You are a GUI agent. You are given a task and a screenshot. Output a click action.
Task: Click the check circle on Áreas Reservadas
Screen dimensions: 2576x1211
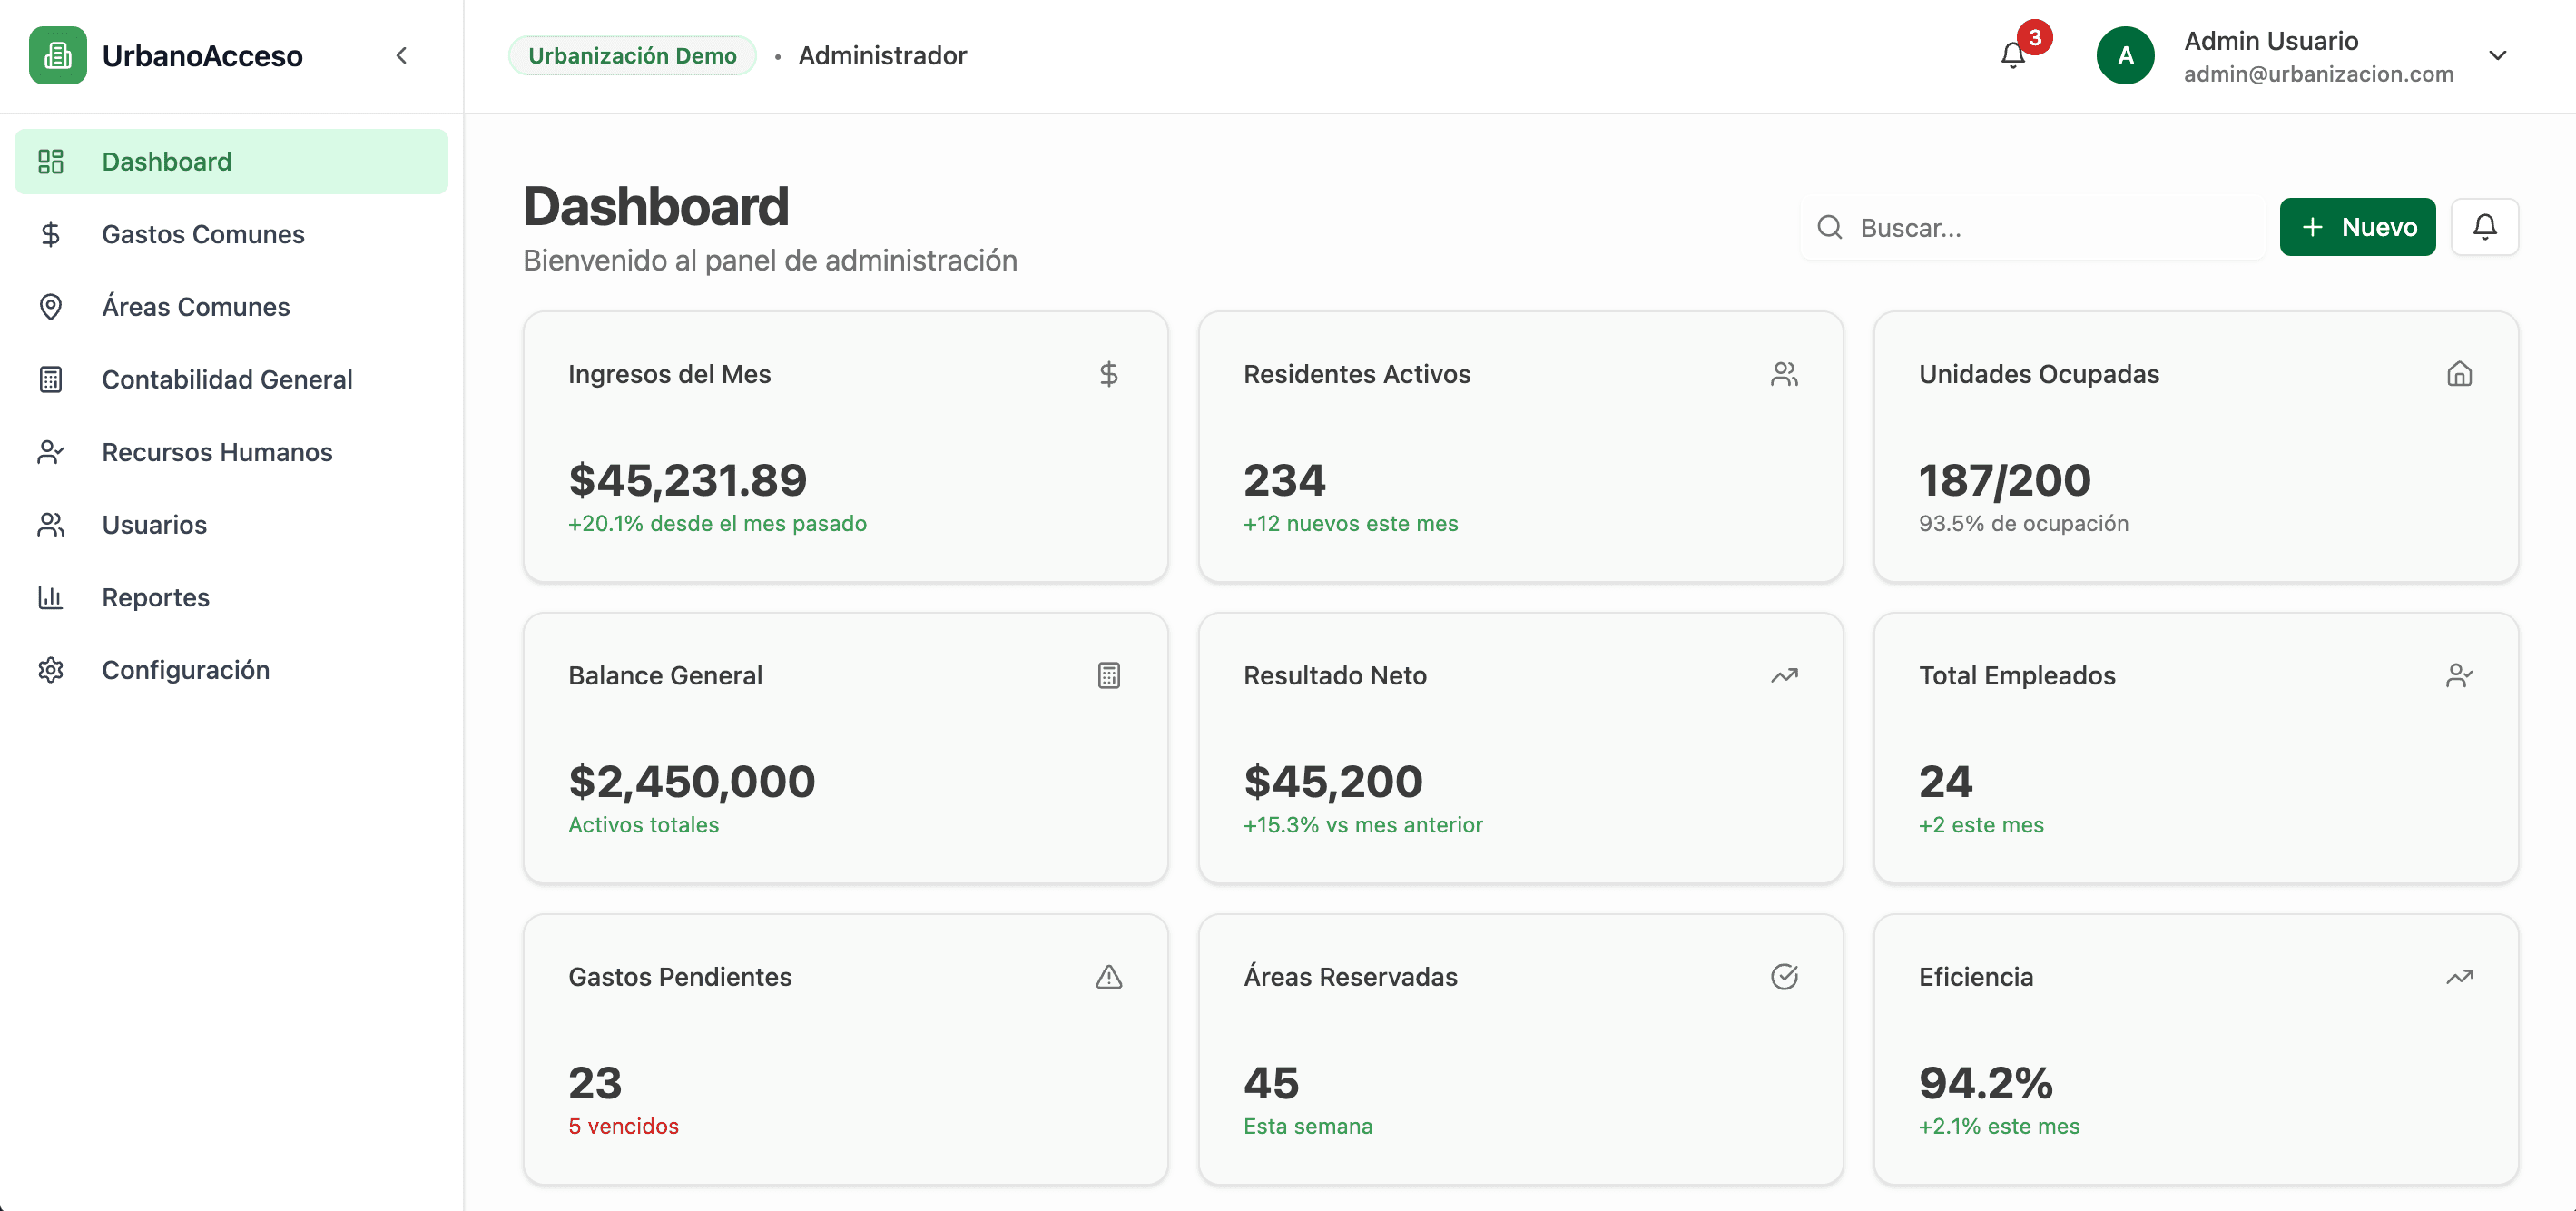pos(1784,977)
